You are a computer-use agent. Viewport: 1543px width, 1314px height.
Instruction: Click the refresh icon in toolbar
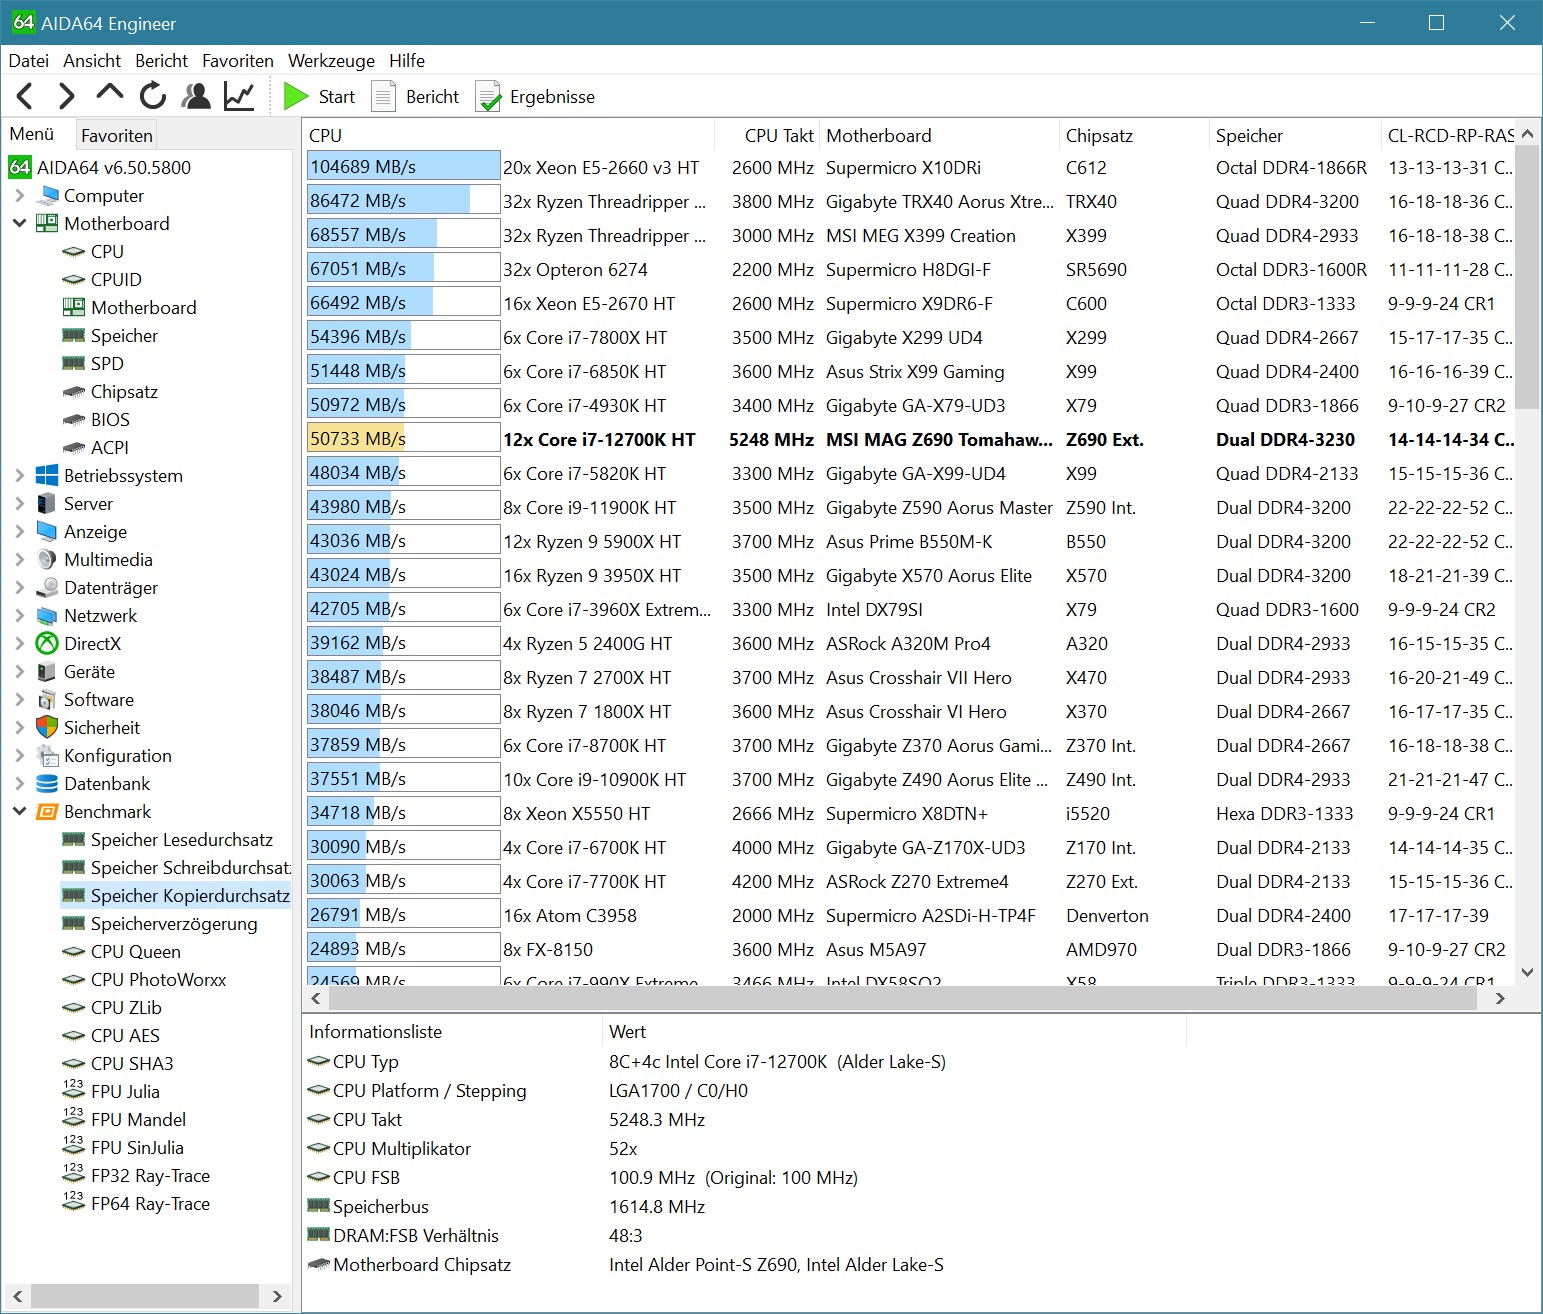[x=152, y=96]
